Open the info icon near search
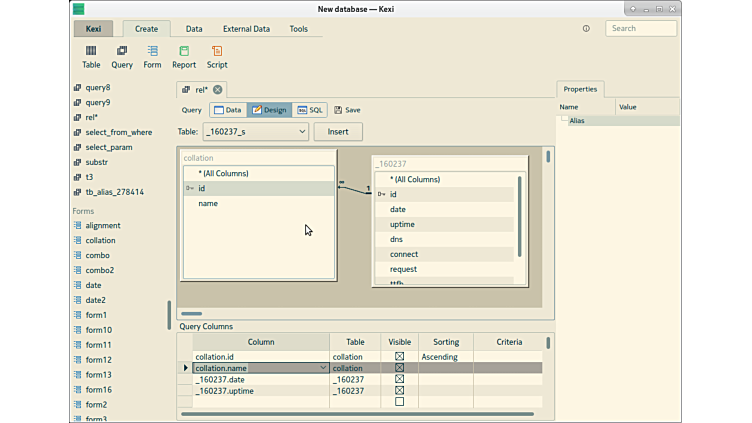752x423 pixels. click(586, 29)
